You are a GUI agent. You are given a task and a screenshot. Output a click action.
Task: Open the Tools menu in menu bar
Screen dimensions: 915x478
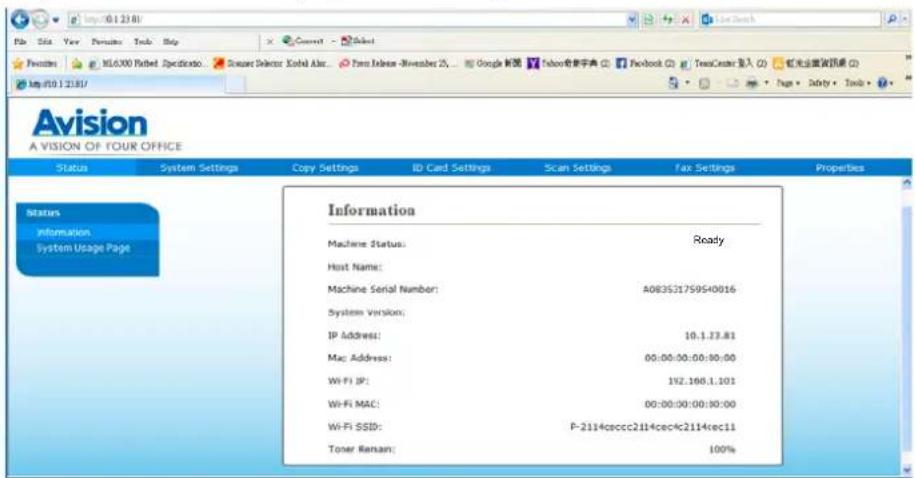click(142, 42)
